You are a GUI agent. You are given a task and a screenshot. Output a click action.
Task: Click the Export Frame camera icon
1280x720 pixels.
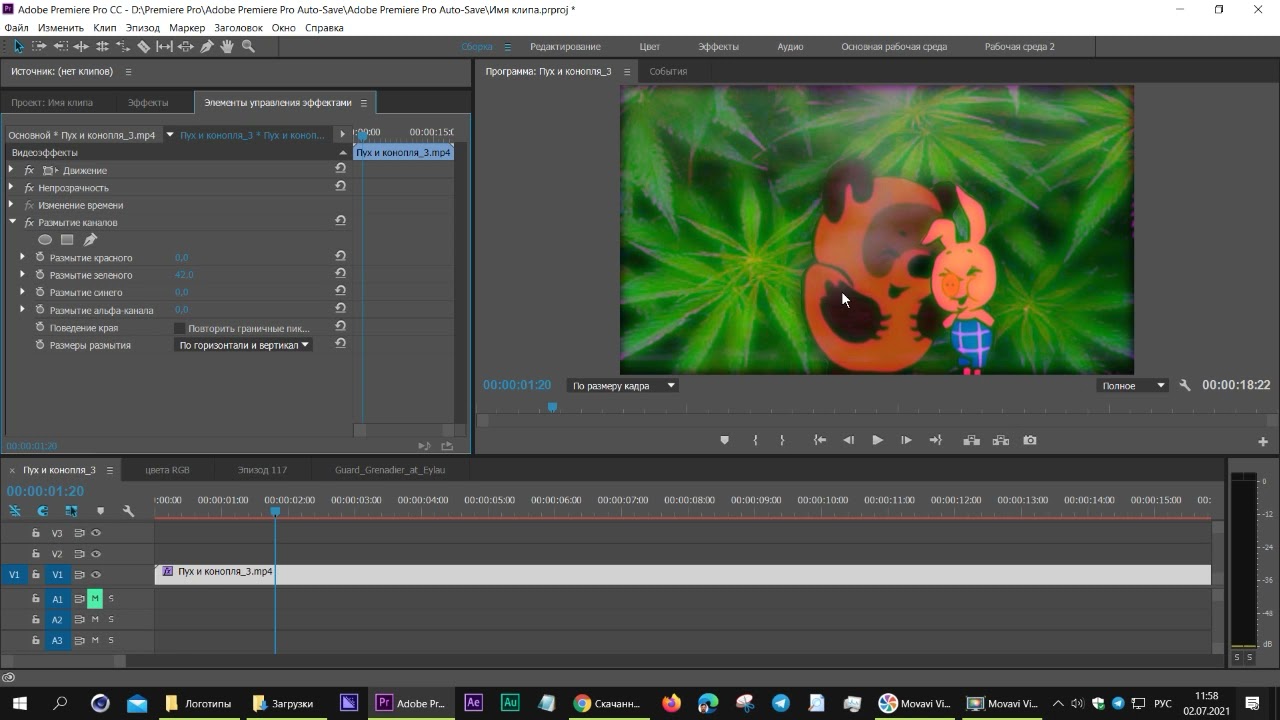click(x=1030, y=440)
